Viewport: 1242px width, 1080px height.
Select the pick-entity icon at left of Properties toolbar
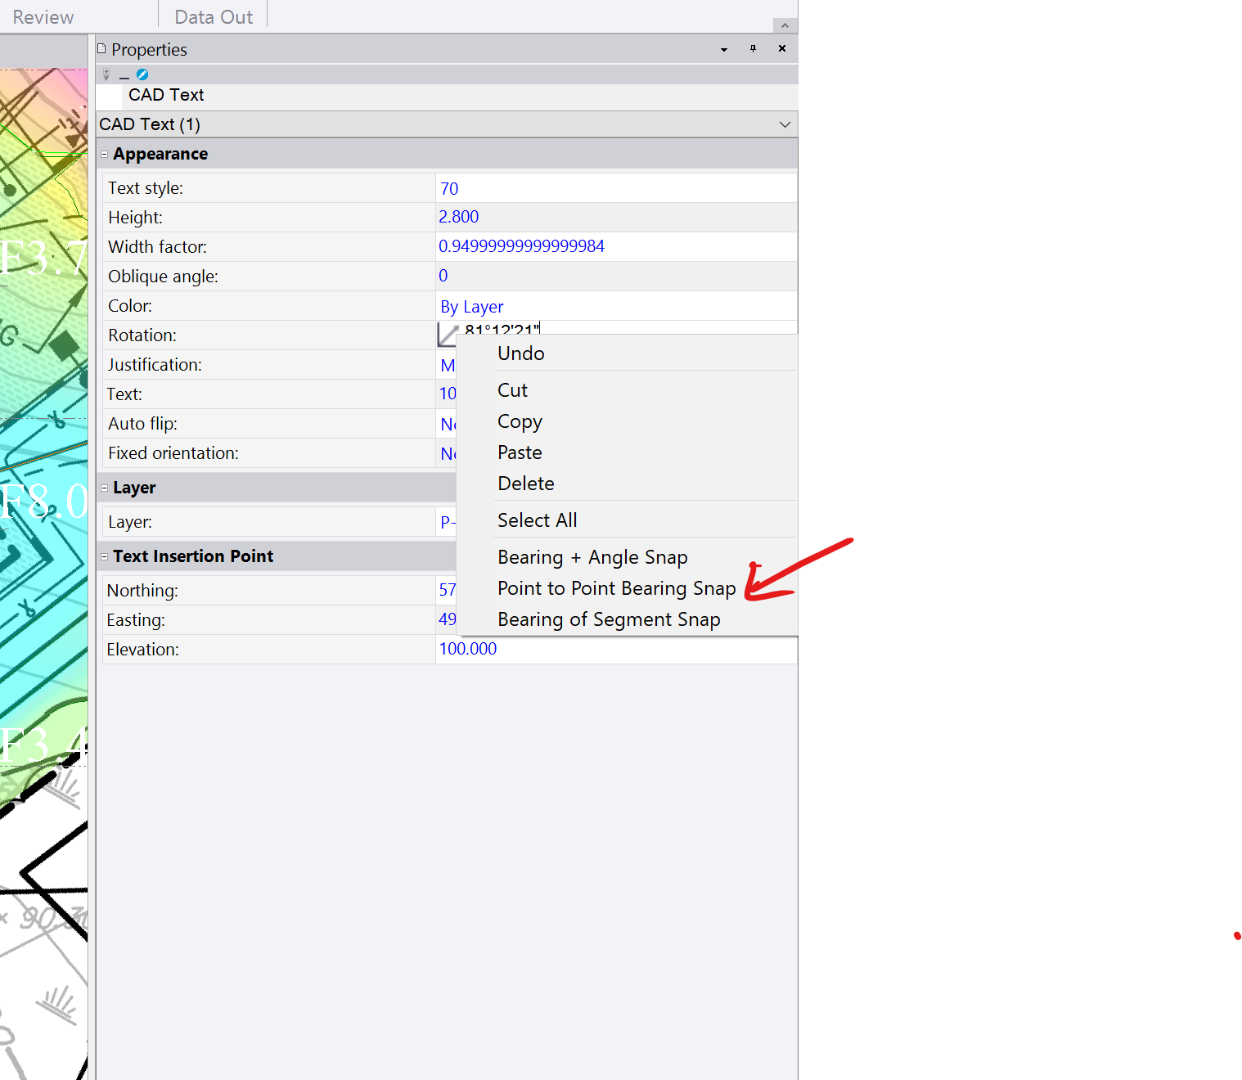(106, 74)
